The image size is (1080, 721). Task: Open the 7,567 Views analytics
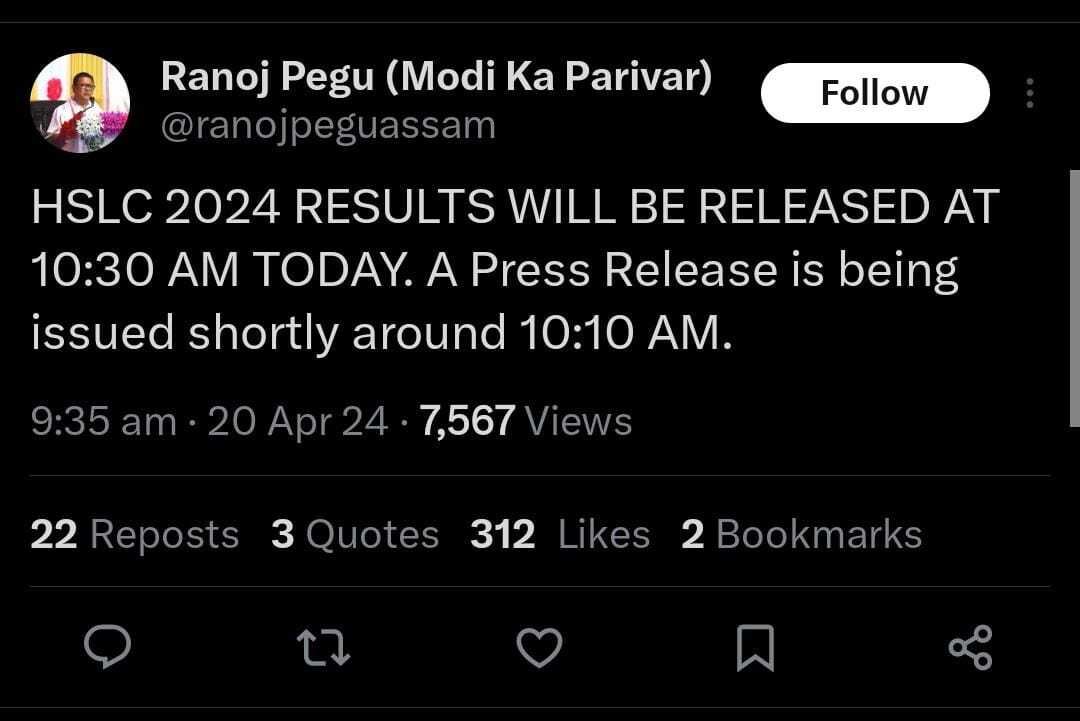(526, 421)
